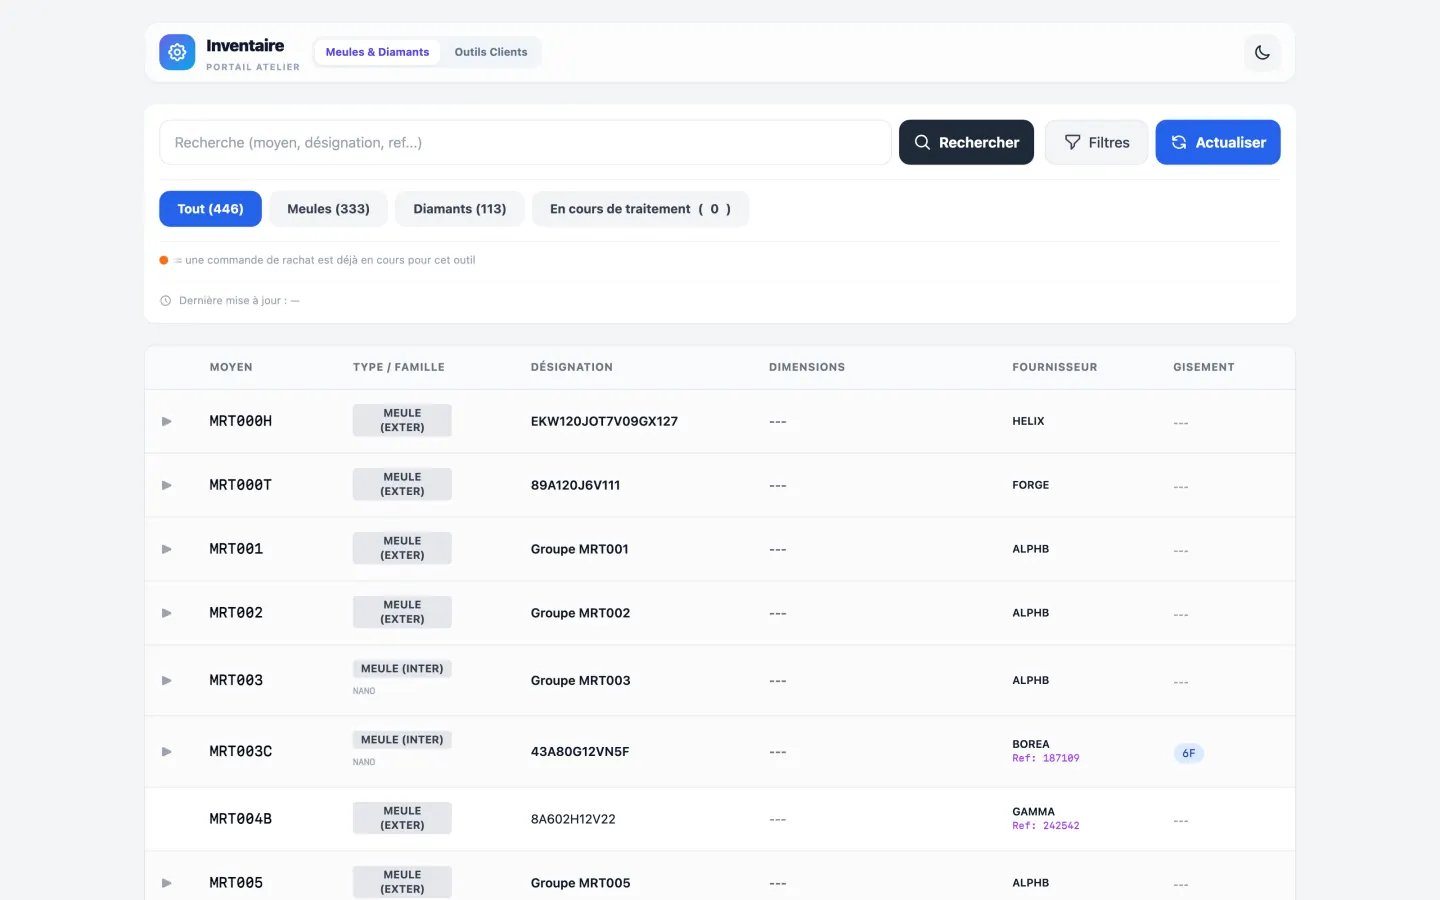The width and height of the screenshot is (1440, 900).
Task: Expand the MRT003C row
Action: (x=167, y=751)
